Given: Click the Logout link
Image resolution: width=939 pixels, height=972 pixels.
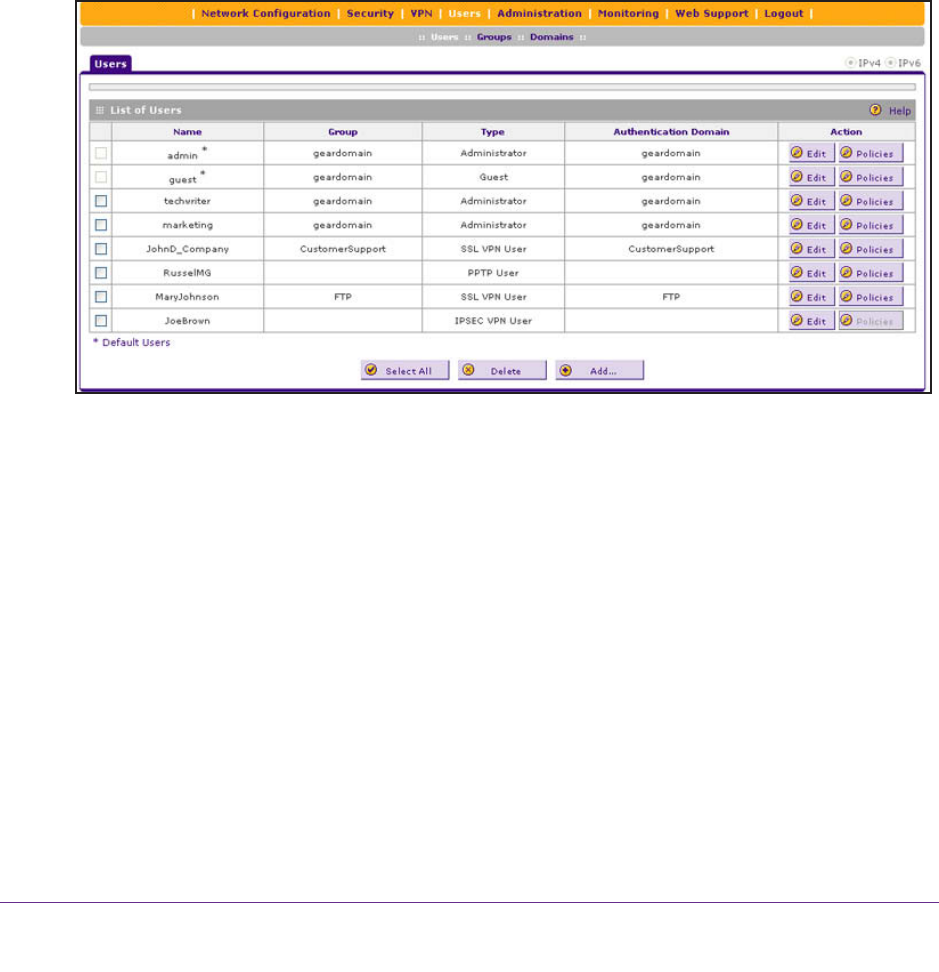Looking at the screenshot, I should coord(783,14).
